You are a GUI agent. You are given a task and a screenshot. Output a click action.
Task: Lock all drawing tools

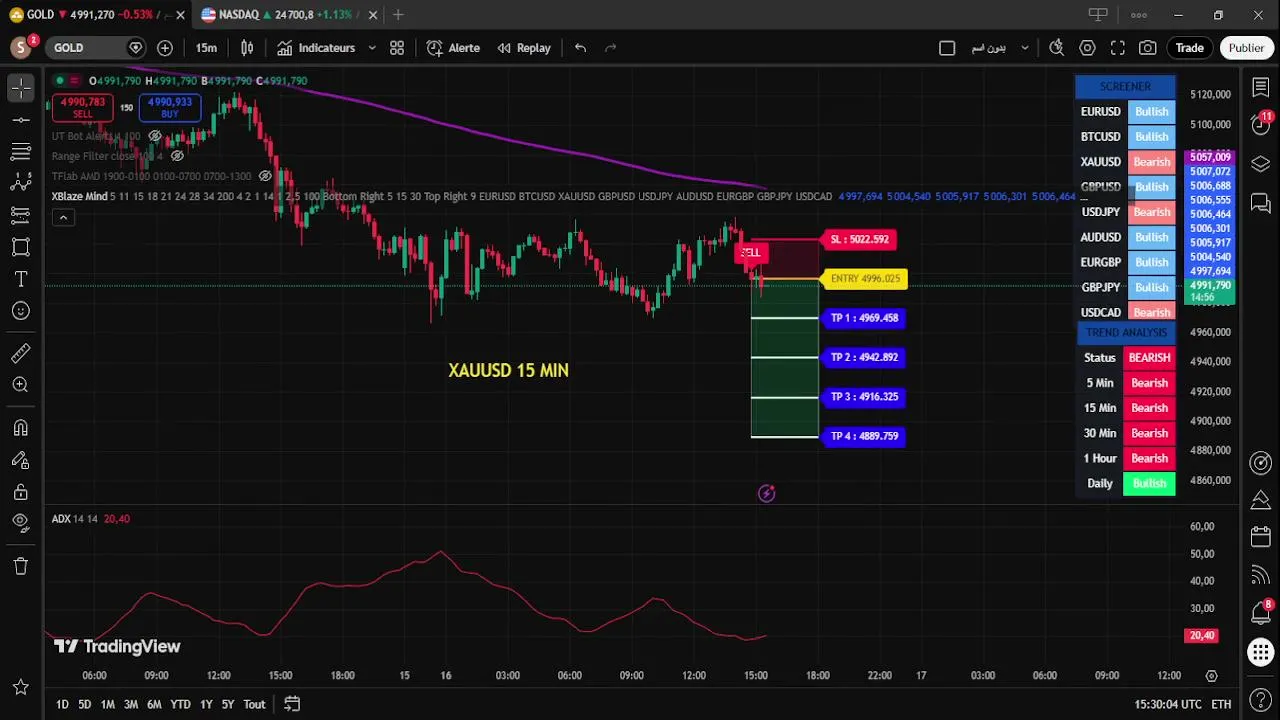(x=20, y=492)
